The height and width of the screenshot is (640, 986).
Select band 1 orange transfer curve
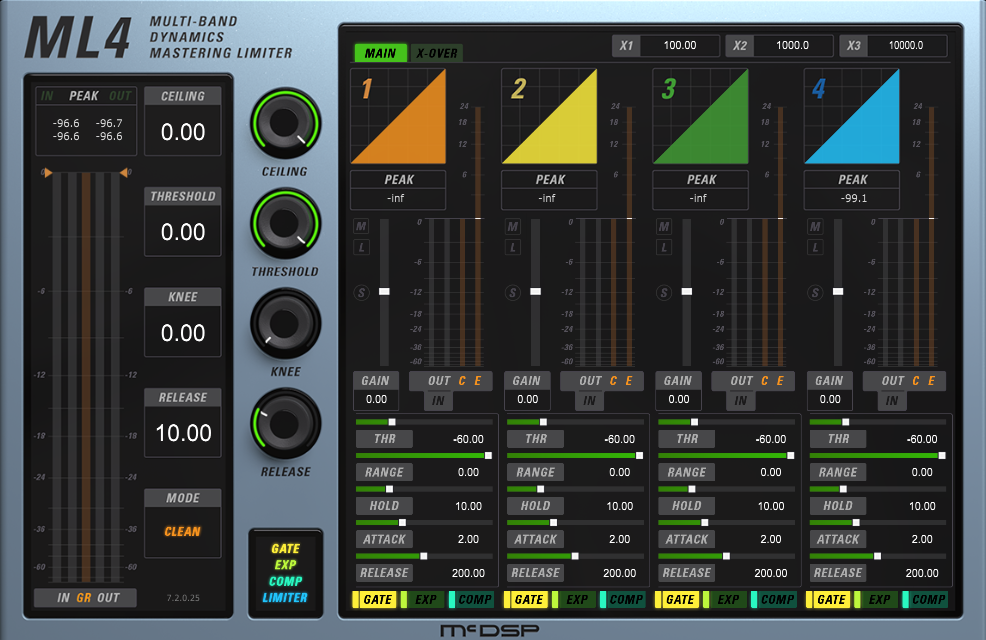[398, 116]
